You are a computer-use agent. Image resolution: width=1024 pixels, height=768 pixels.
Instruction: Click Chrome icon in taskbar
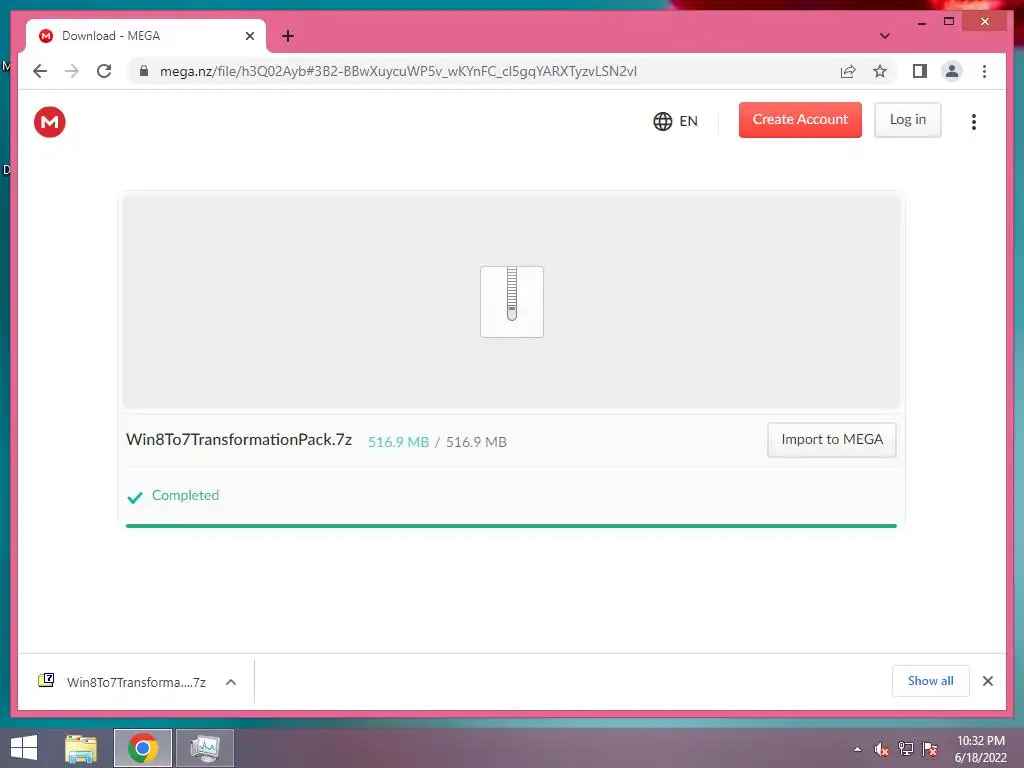click(x=143, y=748)
